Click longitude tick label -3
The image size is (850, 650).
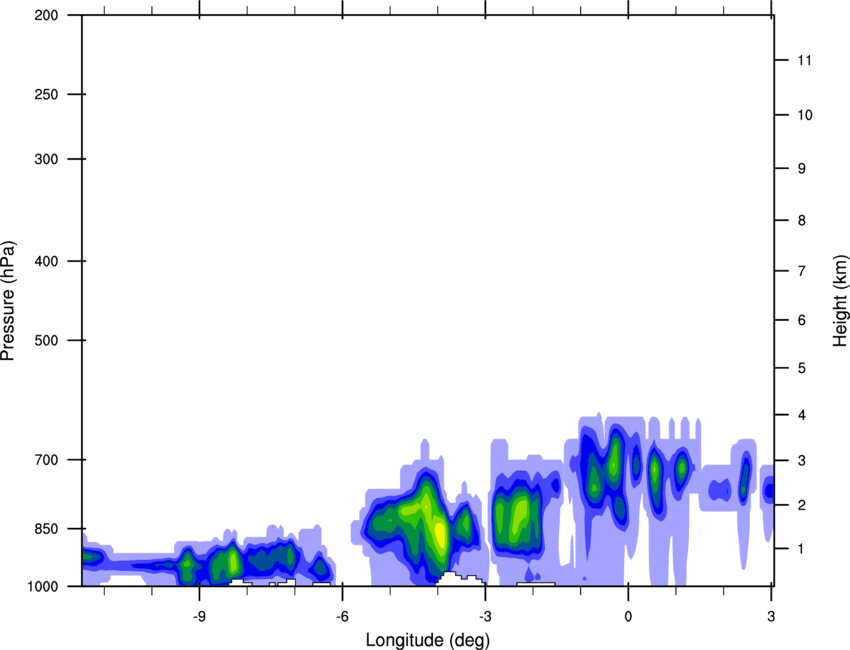[485, 616]
